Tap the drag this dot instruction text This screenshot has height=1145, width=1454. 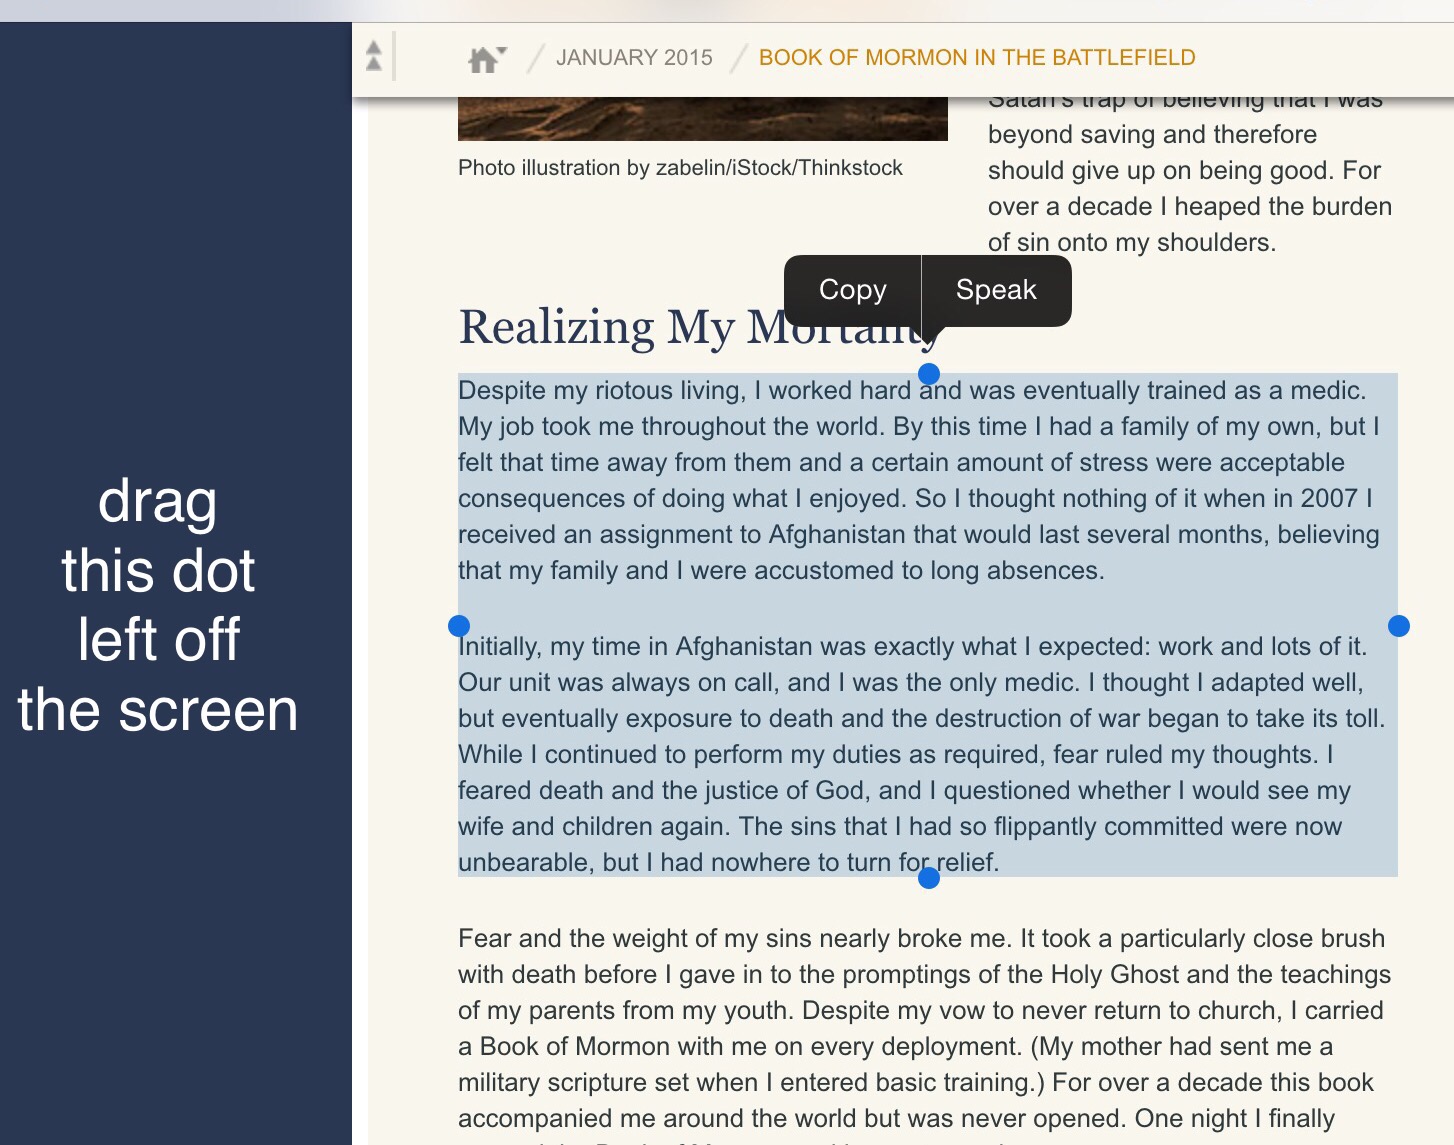click(158, 605)
